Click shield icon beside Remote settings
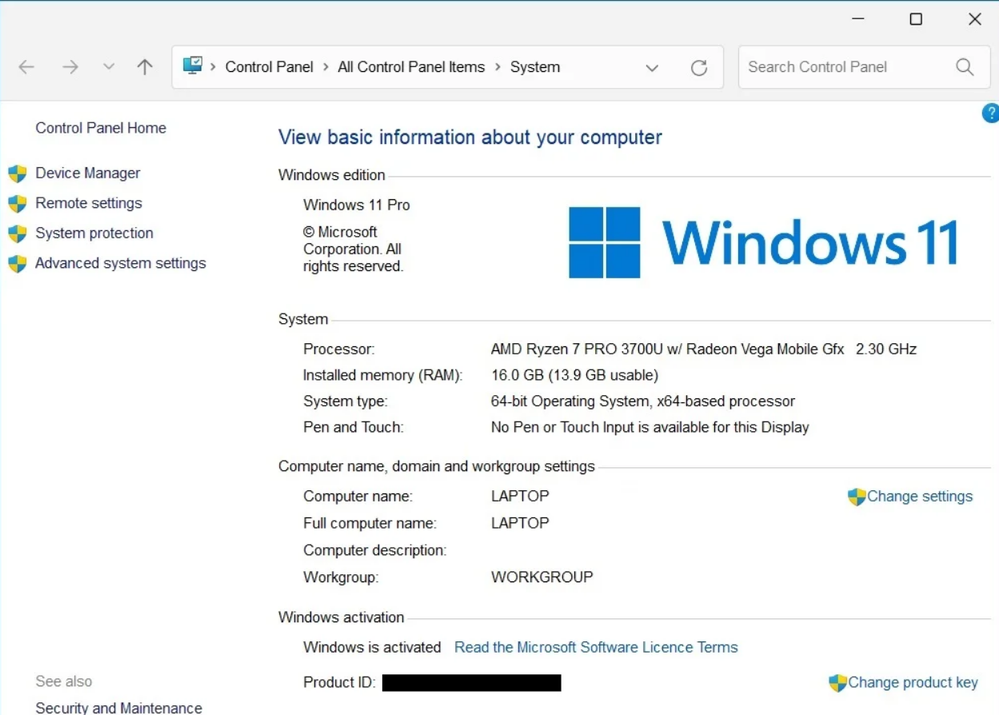Image resolution: width=999 pixels, height=715 pixels. pyautogui.click(x=17, y=203)
